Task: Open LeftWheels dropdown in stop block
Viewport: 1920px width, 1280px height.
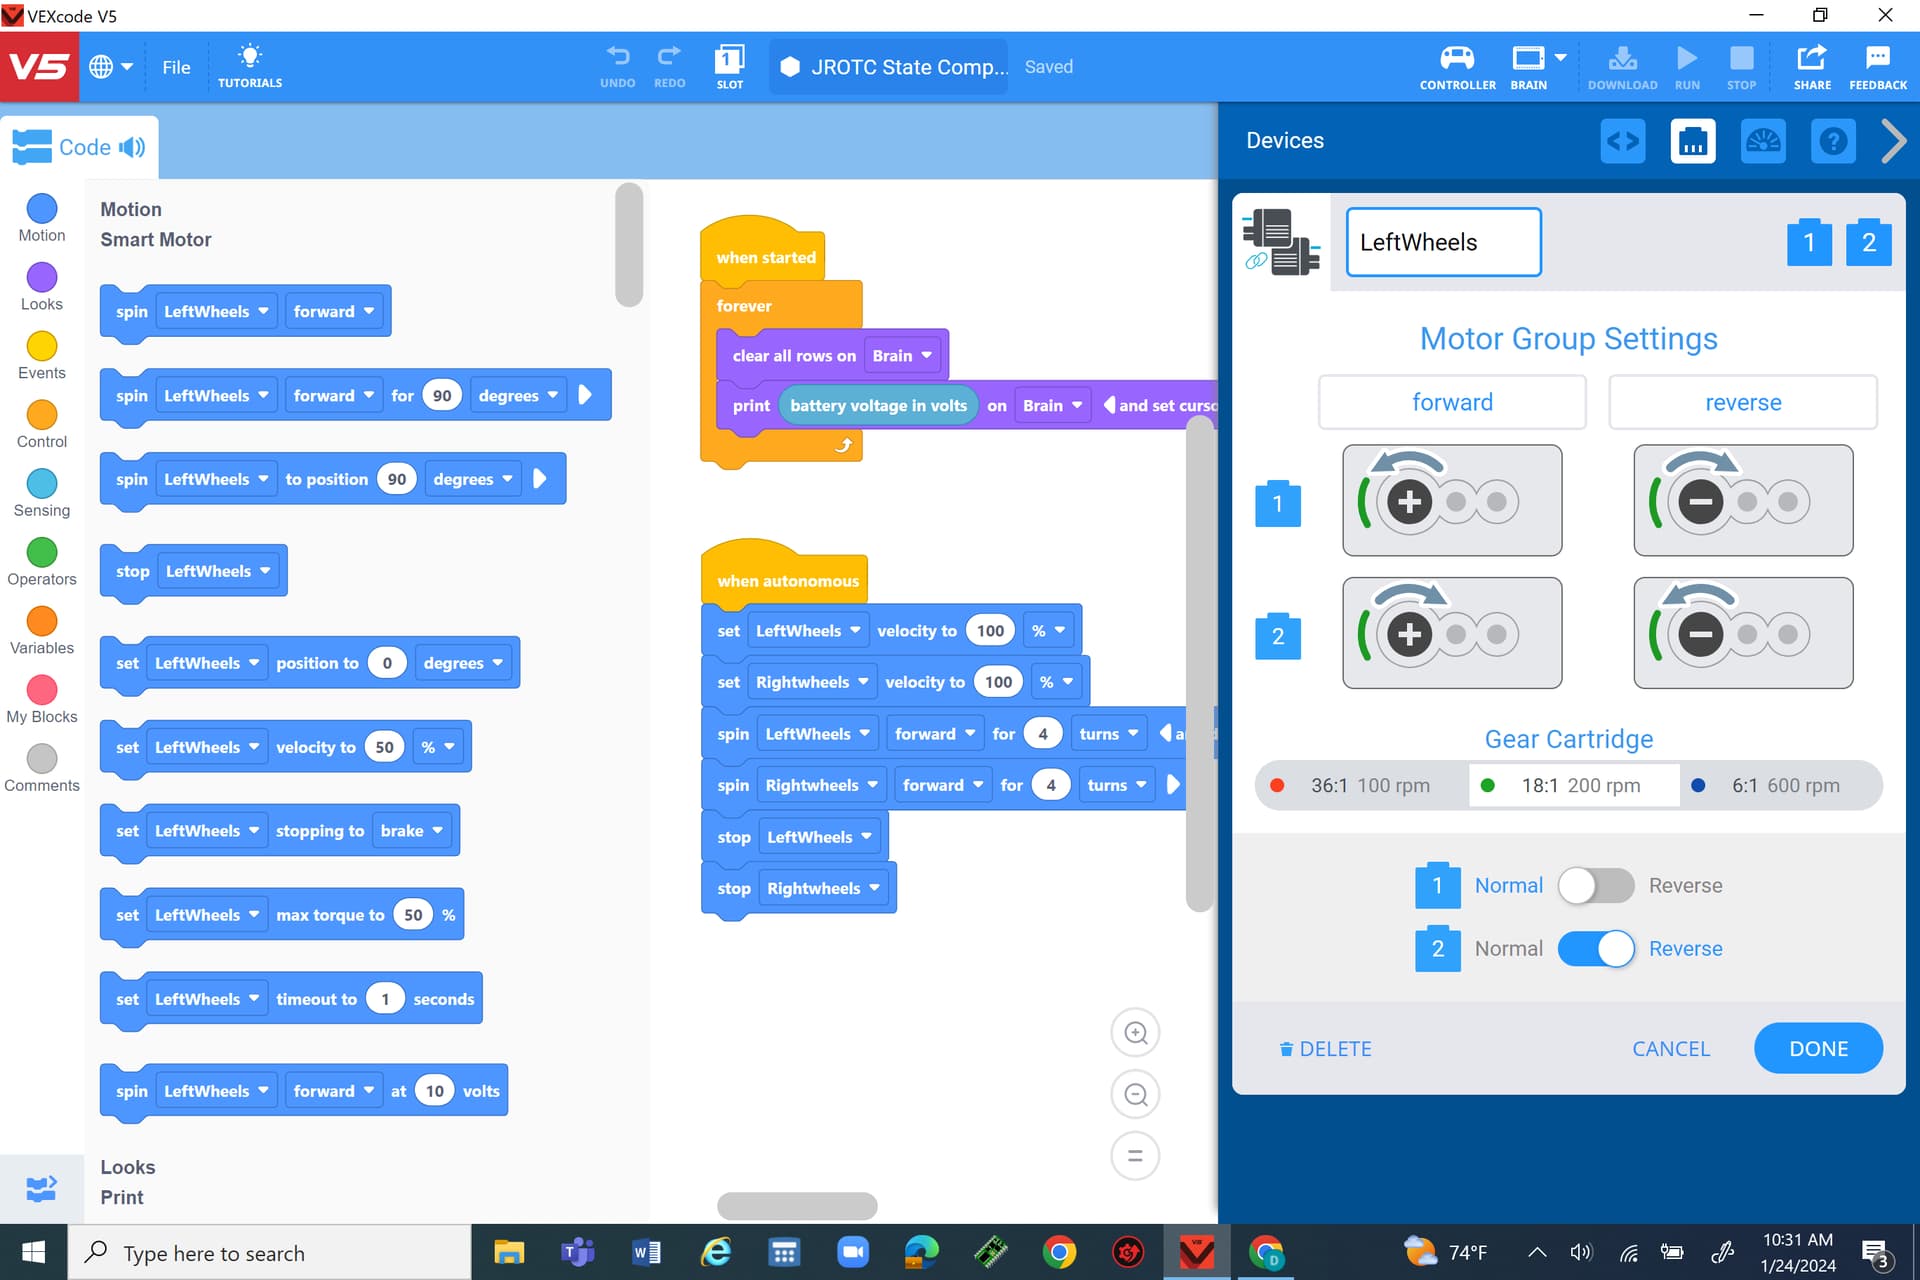Action: point(218,571)
